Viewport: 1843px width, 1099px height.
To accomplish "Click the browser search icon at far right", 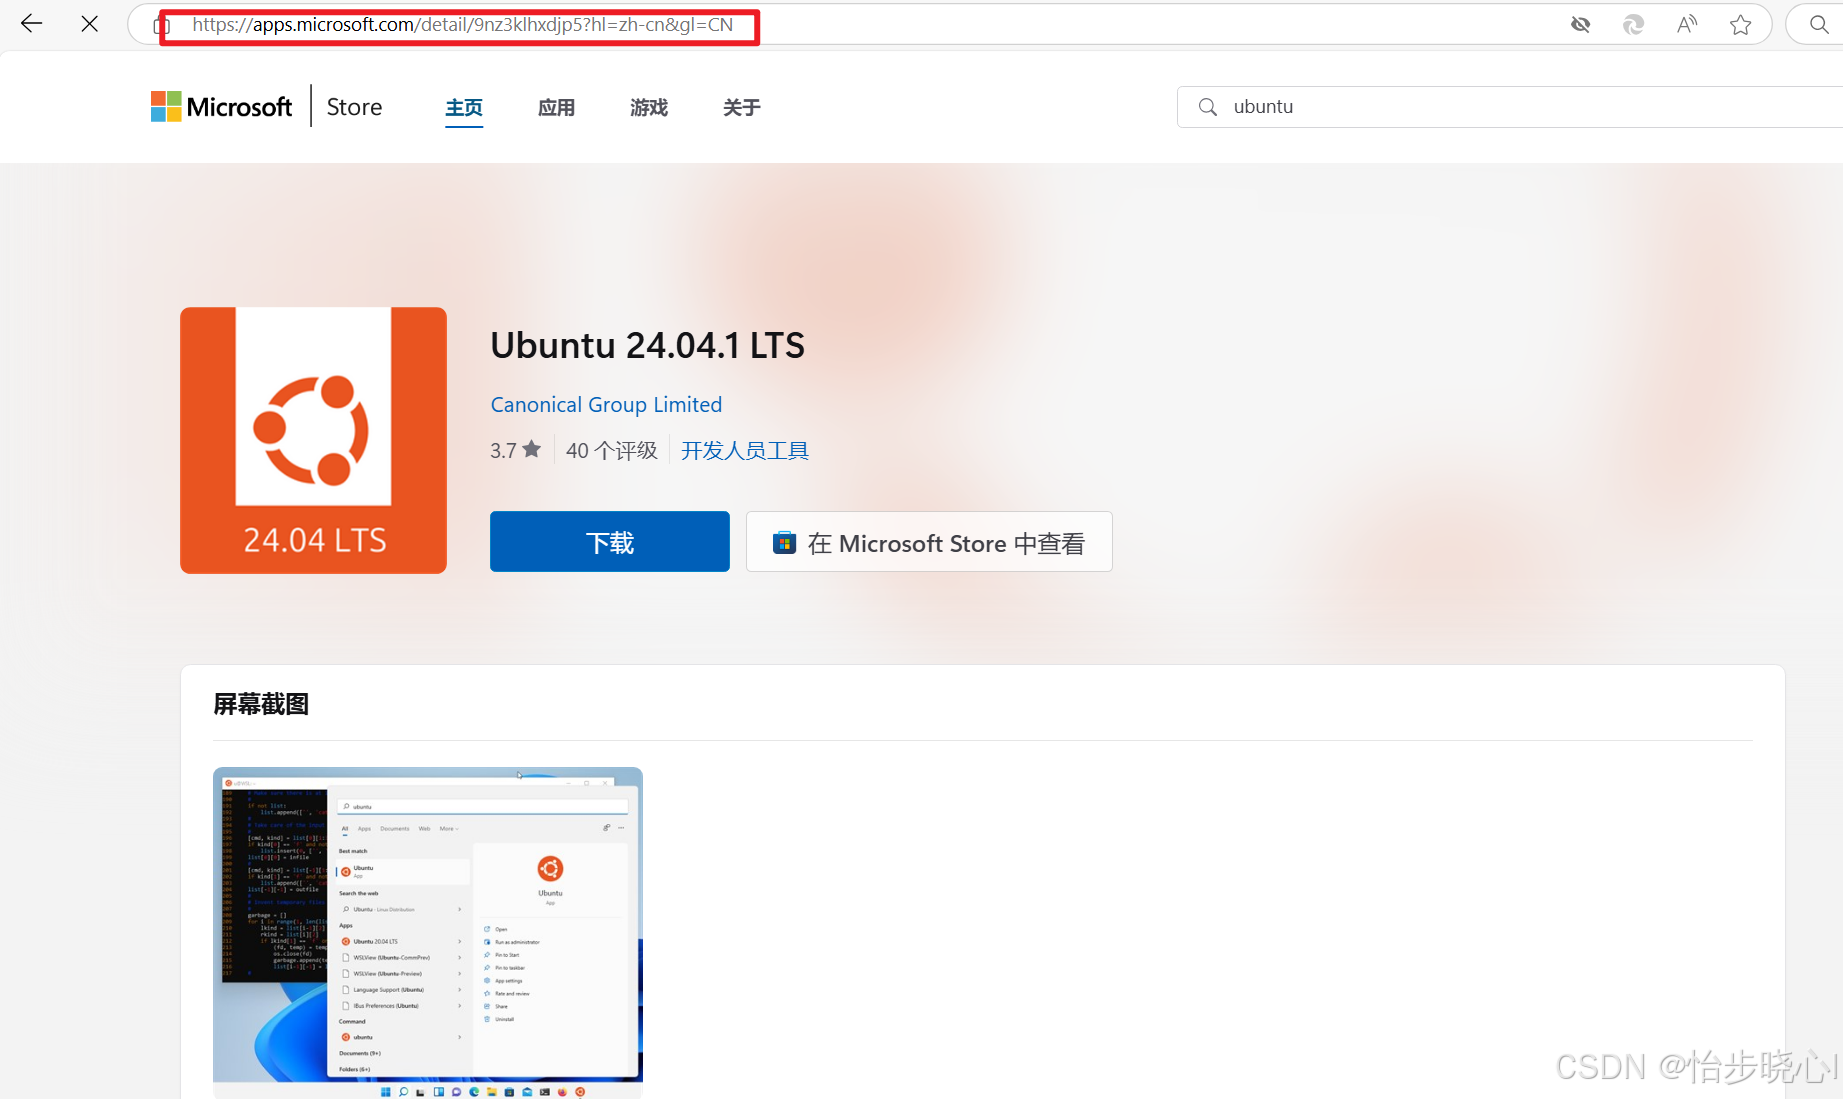I will [x=1818, y=25].
